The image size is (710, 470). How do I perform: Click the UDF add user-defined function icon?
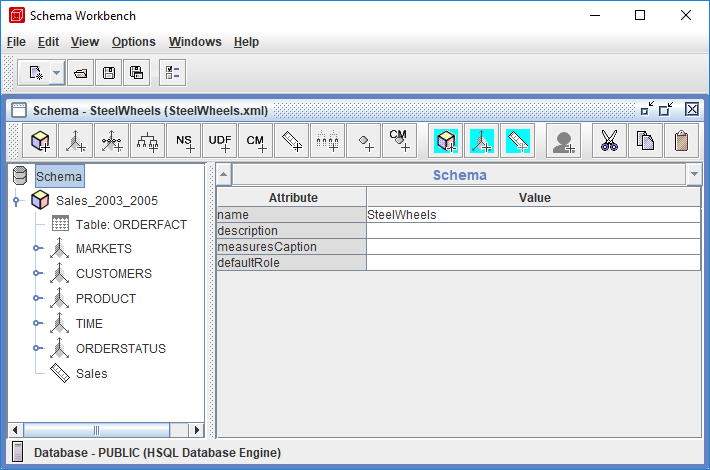coord(220,142)
